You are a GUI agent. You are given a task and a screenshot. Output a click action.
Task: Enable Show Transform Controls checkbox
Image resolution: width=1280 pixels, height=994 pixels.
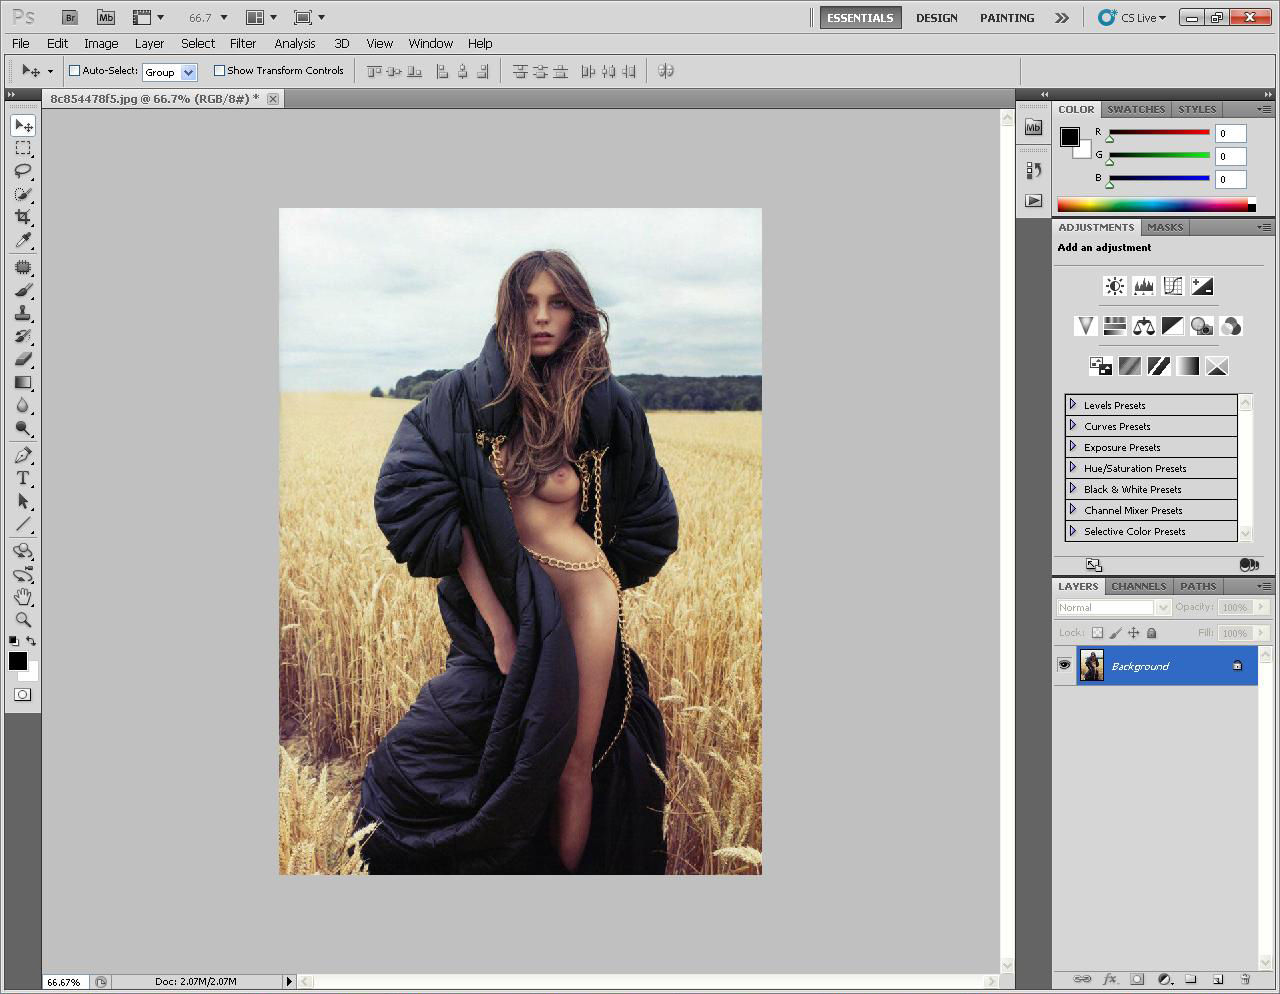[x=219, y=71]
